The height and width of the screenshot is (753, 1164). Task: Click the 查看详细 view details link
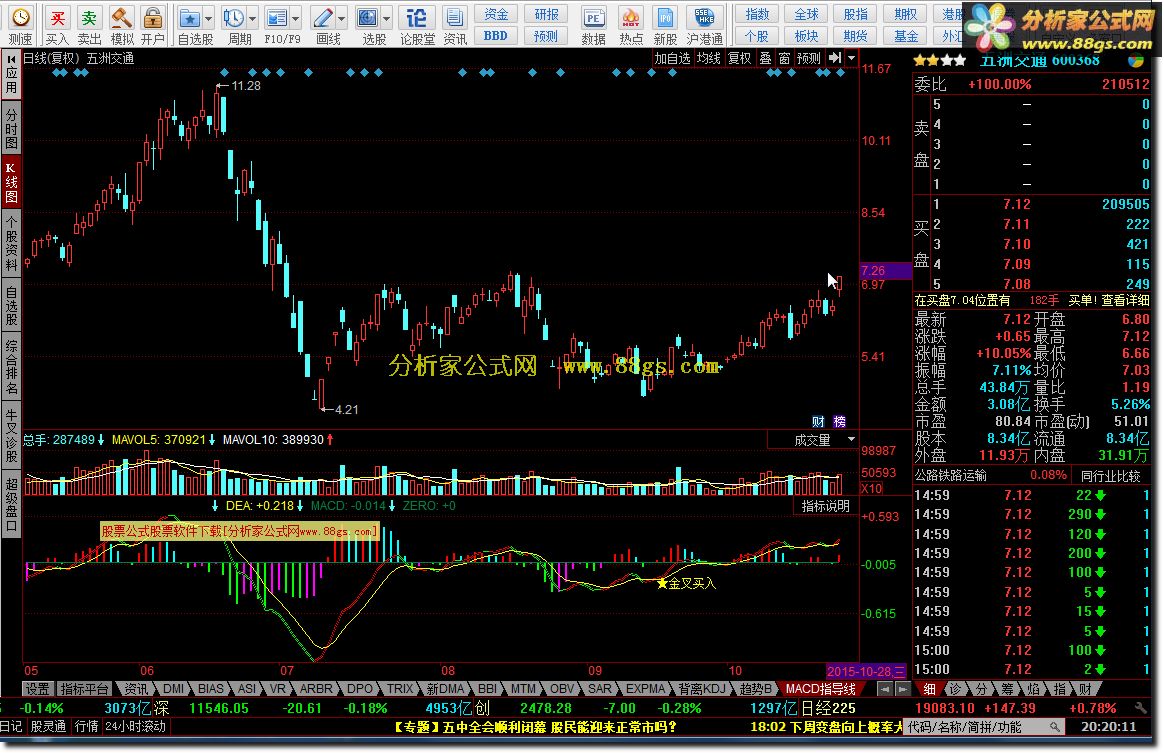click(x=1125, y=300)
